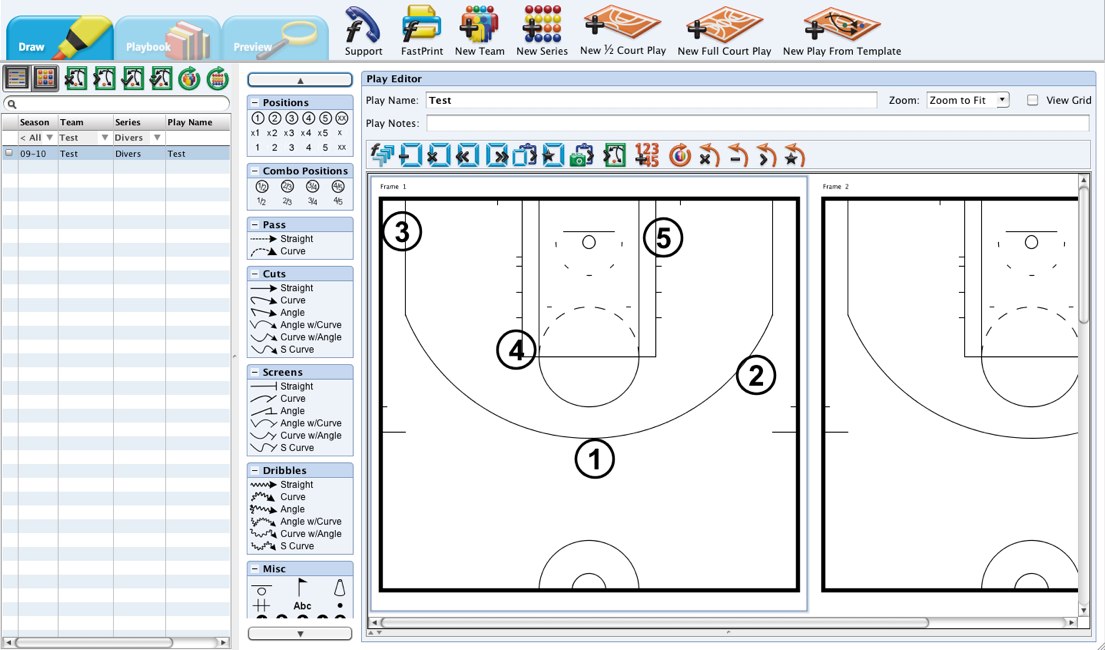
Task: Click the Support button
Action: point(363,28)
